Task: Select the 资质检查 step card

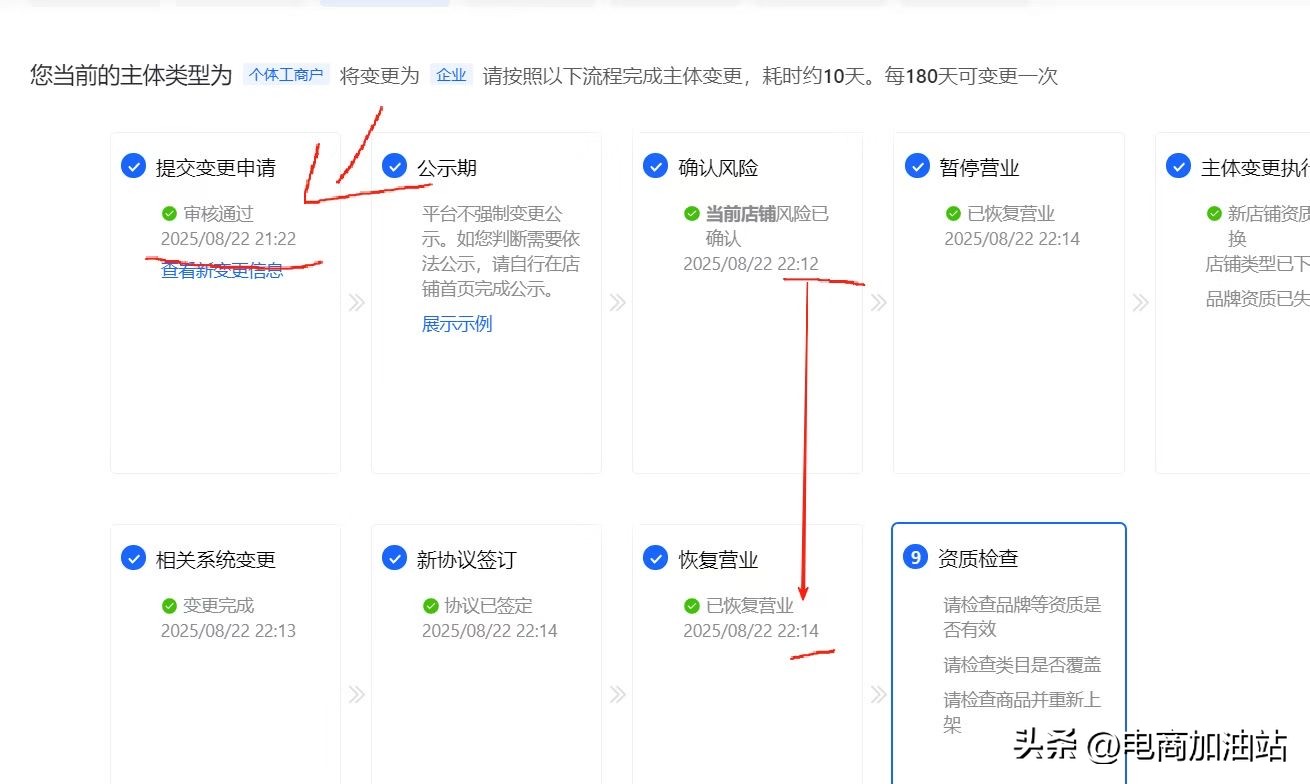Action: click(x=1008, y=650)
